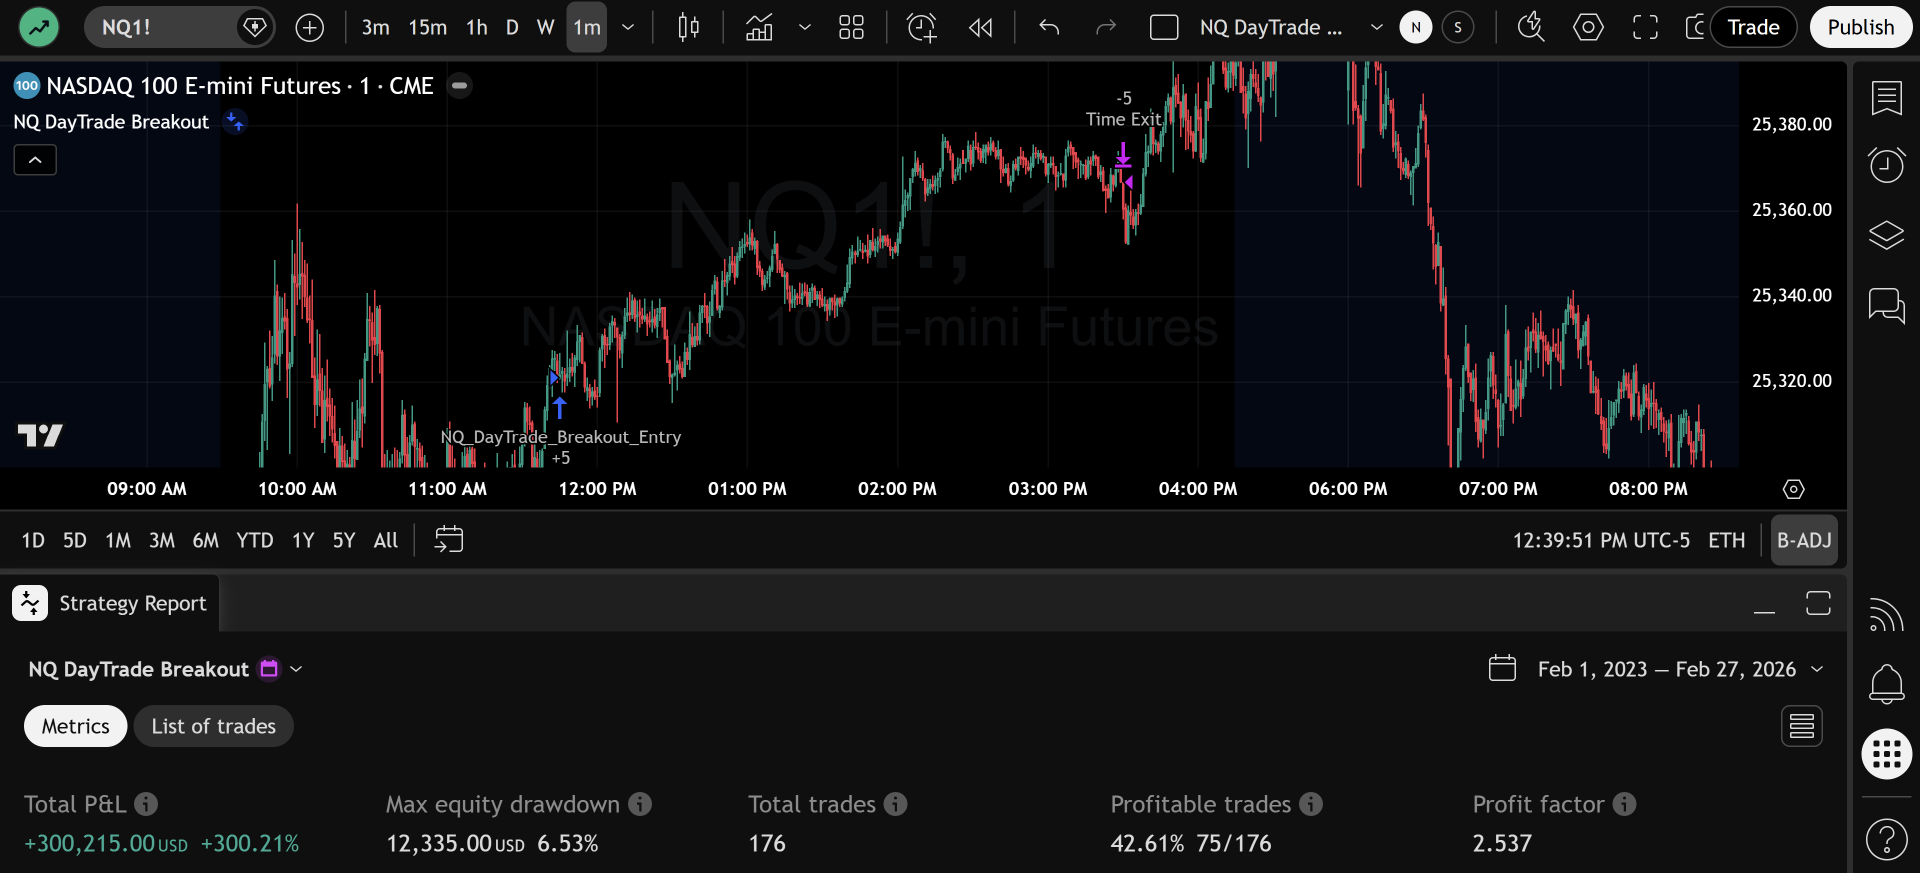The image size is (1920, 873).
Task: Open the quick search lightning icon
Action: [x=1531, y=27]
